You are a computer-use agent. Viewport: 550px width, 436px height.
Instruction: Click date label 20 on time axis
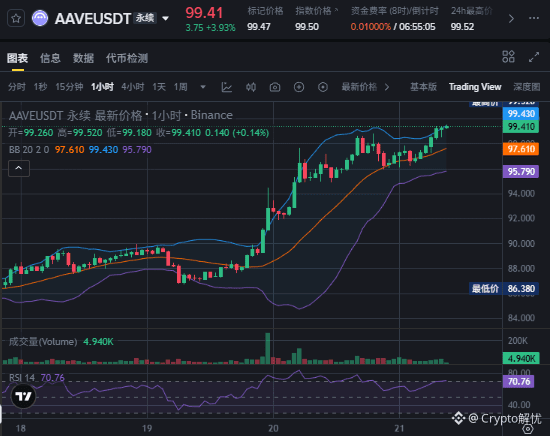[x=273, y=428]
